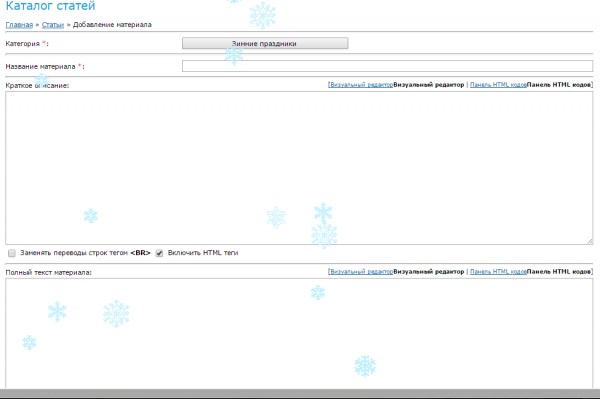Uncheck the Включить HTML теги checkbox
Viewport: 600px width, 399px height.
pyautogui.click(x=159, y=253)
